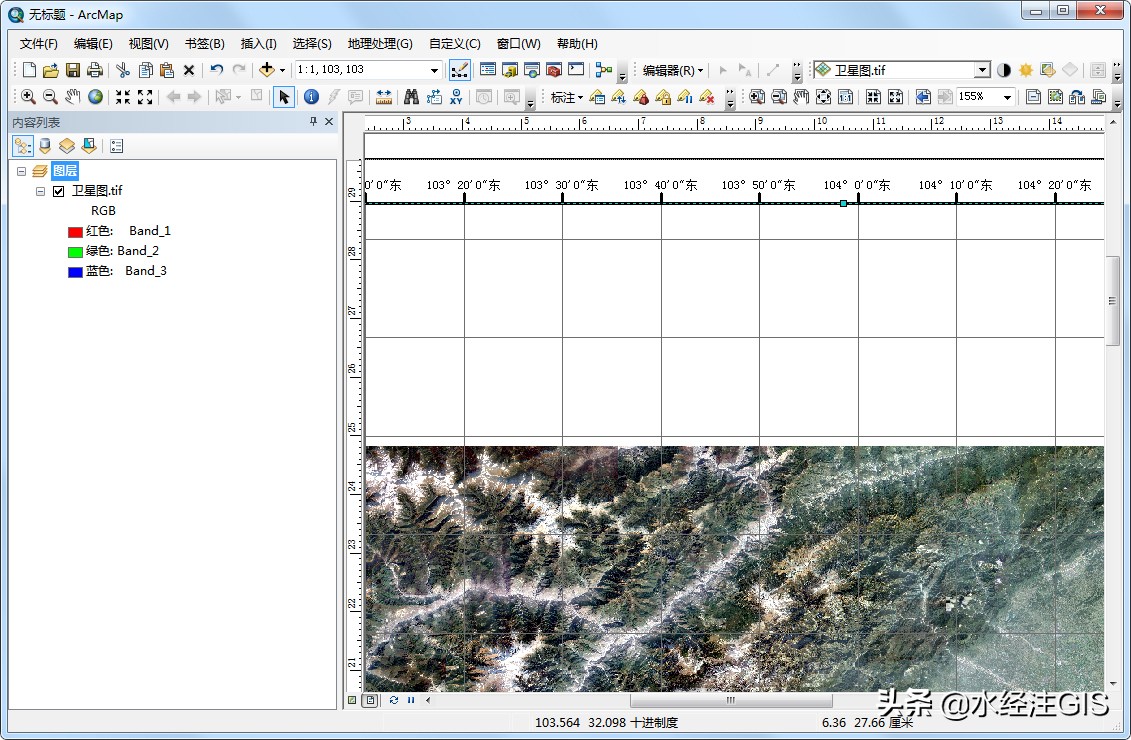Click the Cut scissors icon
Viewport: 1131px width, 740px height.
tap(123, 70)
